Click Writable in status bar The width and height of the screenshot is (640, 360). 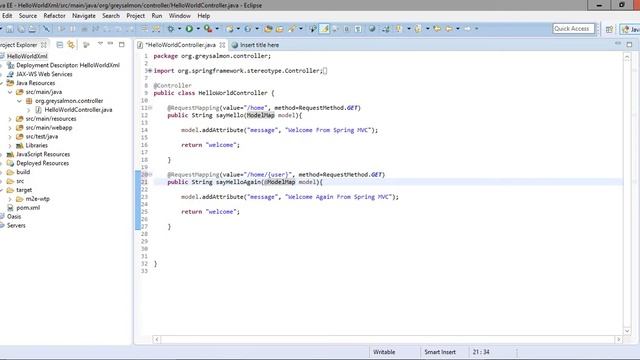[x=384, y=352]
